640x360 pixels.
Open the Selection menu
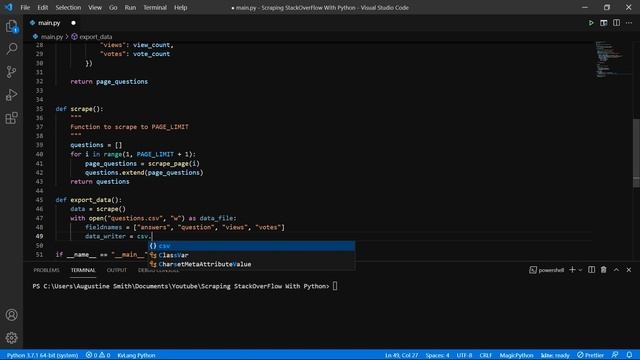coord(68,7)
